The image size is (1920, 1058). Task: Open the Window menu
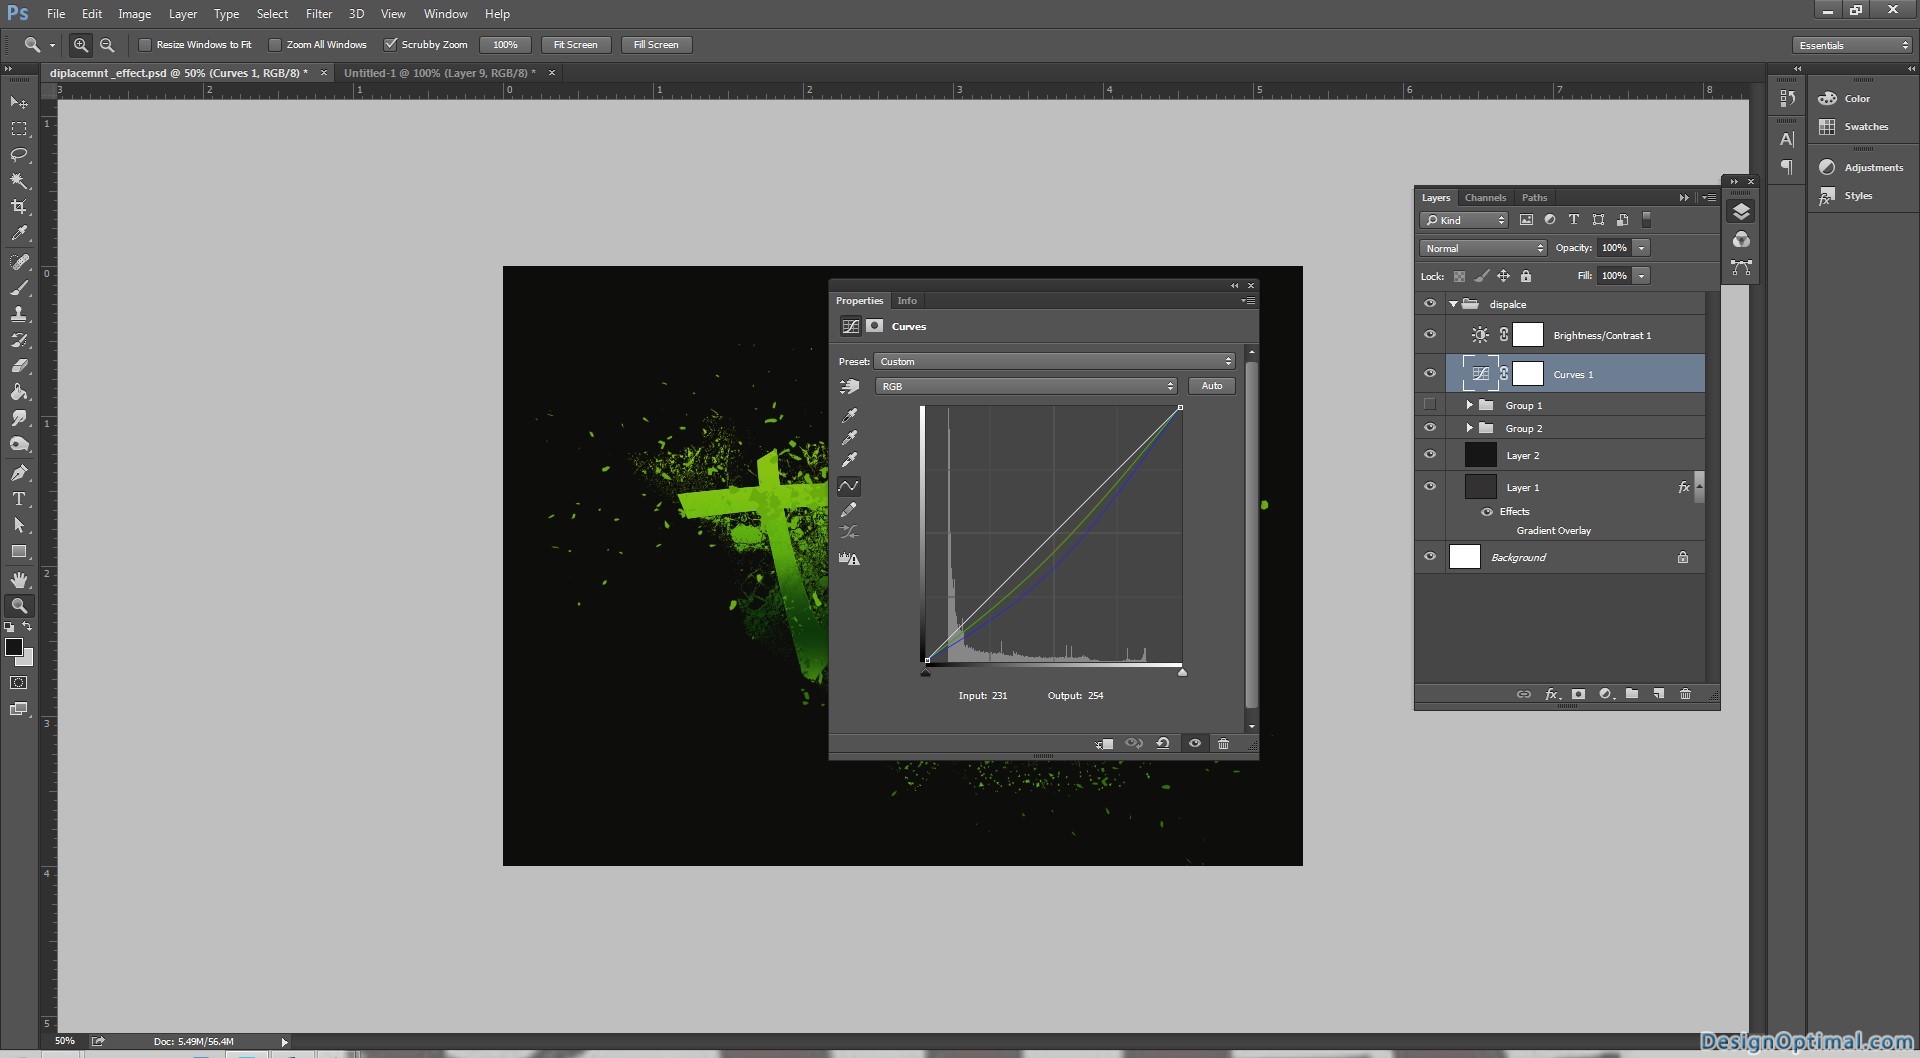[x=445, y=14]
